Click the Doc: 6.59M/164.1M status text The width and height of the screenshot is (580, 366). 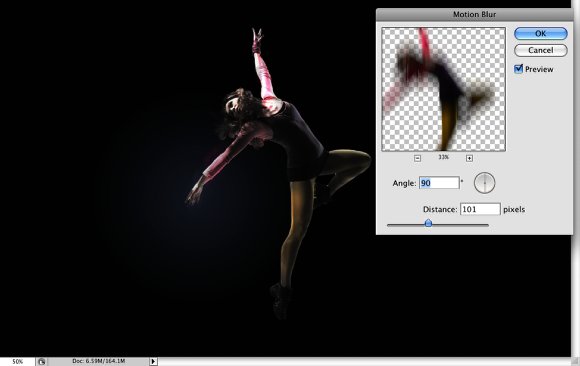pos(98,361)
